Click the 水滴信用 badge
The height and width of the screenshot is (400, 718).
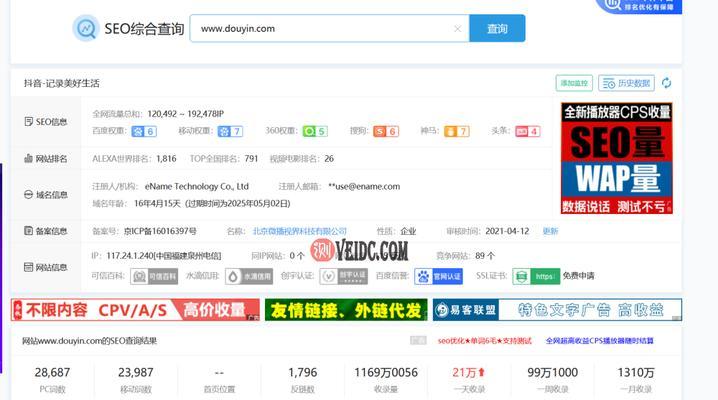pos(249,276)
